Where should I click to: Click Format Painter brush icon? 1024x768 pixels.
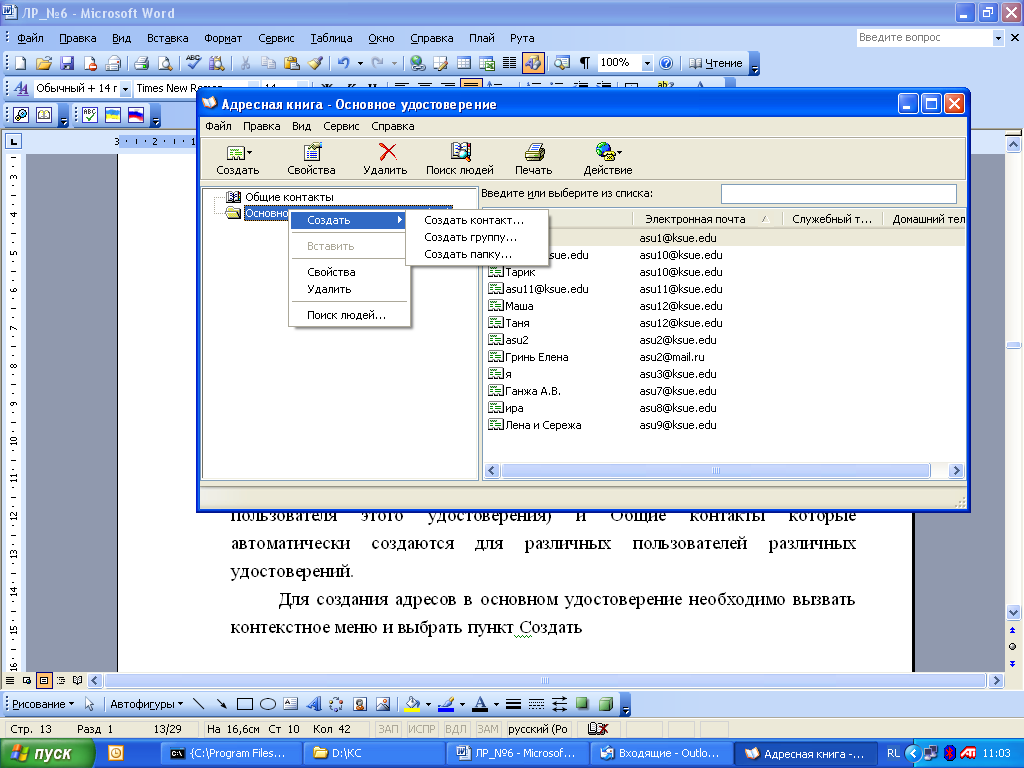(x=315, y=63)
